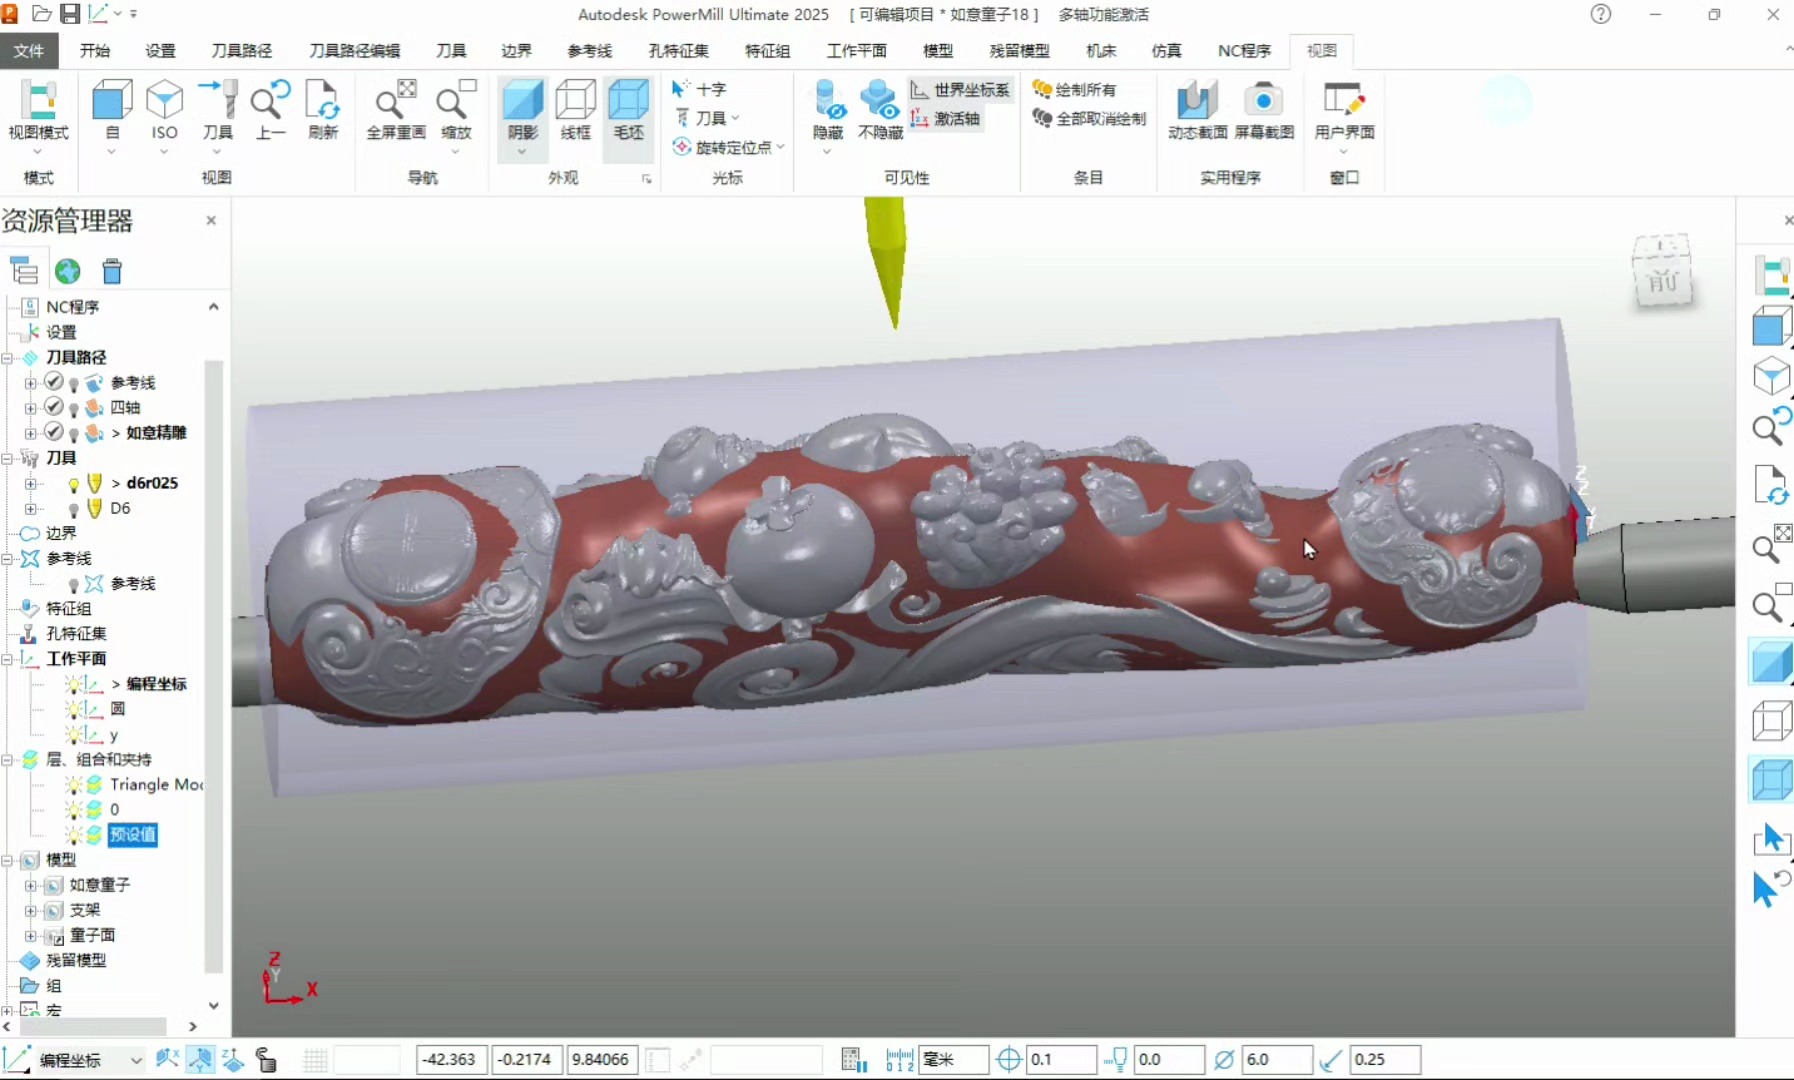Expand the 支架 model node
Image resolution: width=1794 pixels, height=1080 pixels.
[x=30, y=910]
